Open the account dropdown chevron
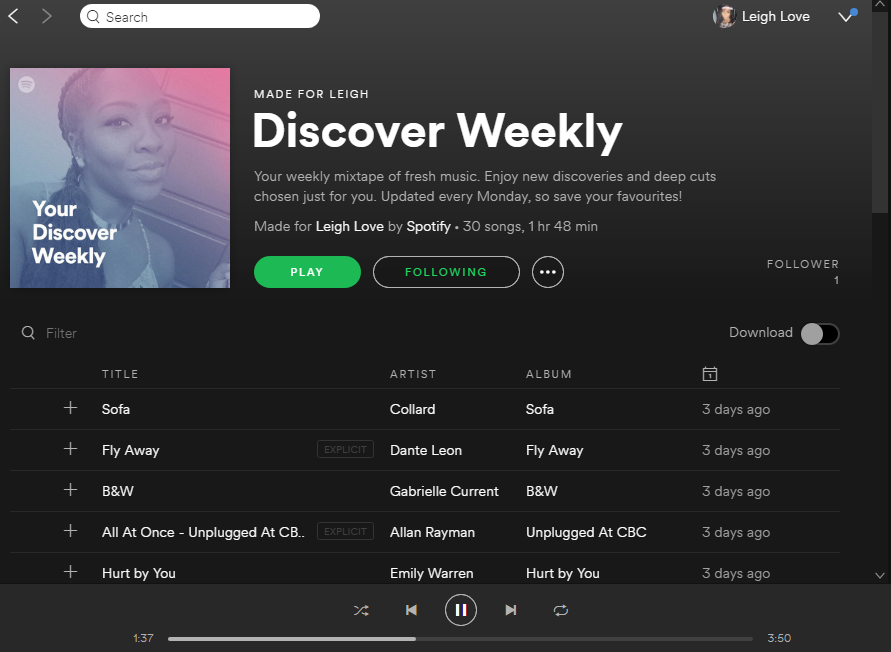This screenshot has width=891, height=652. click(x=846, y=16)
